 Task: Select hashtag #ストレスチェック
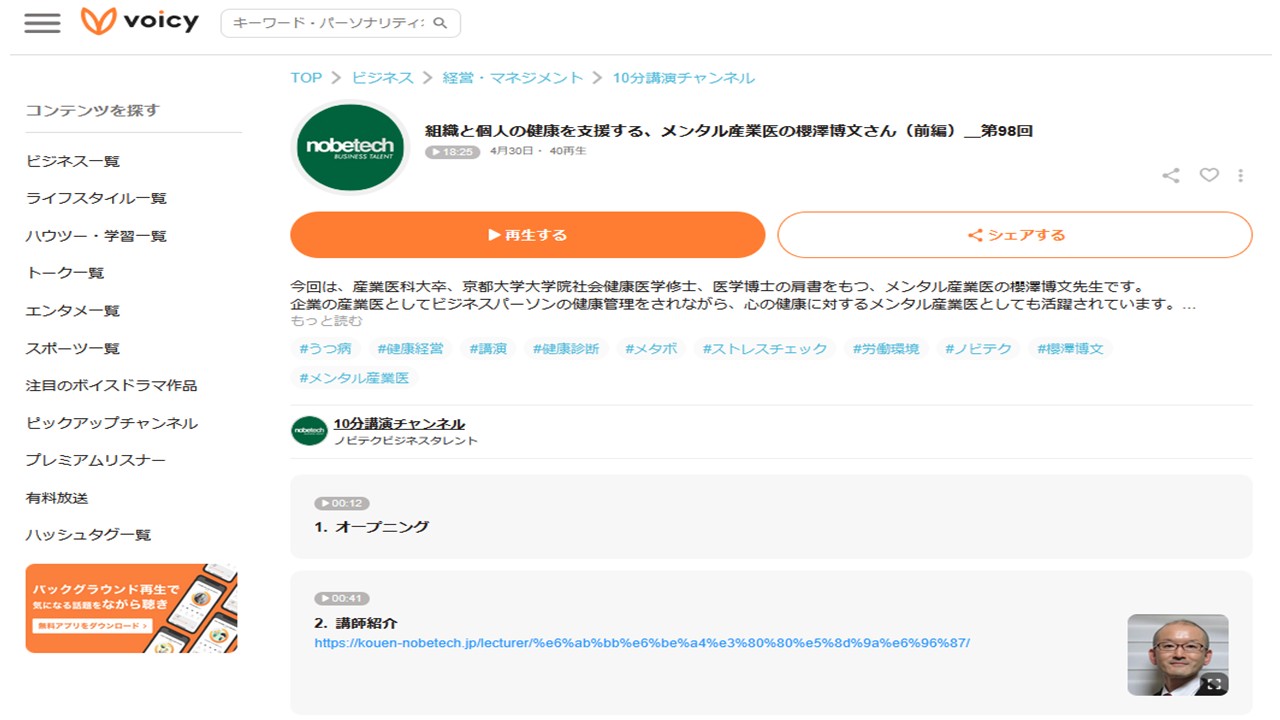tap(765, 349)
